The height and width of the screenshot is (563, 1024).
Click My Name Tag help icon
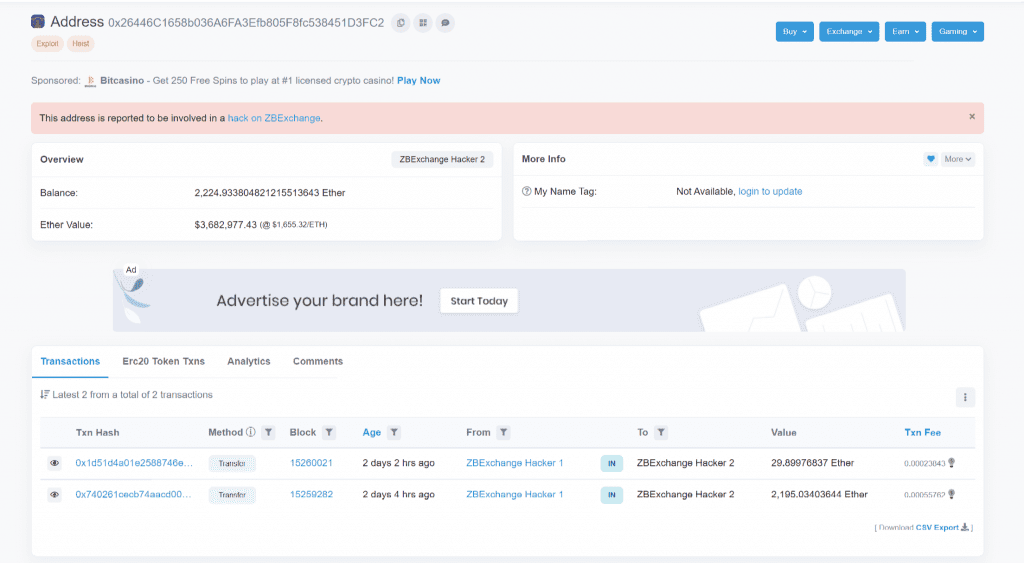click(526, 191)
